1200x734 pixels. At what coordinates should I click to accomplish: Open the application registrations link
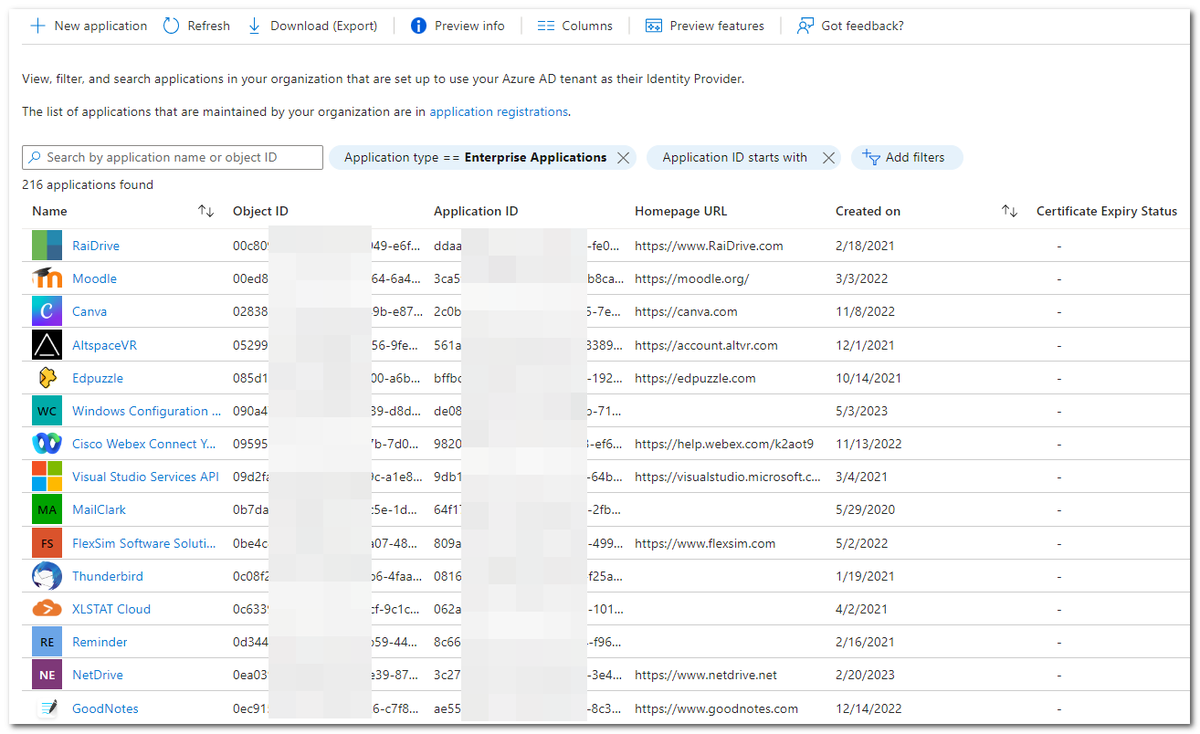point(498,112)
